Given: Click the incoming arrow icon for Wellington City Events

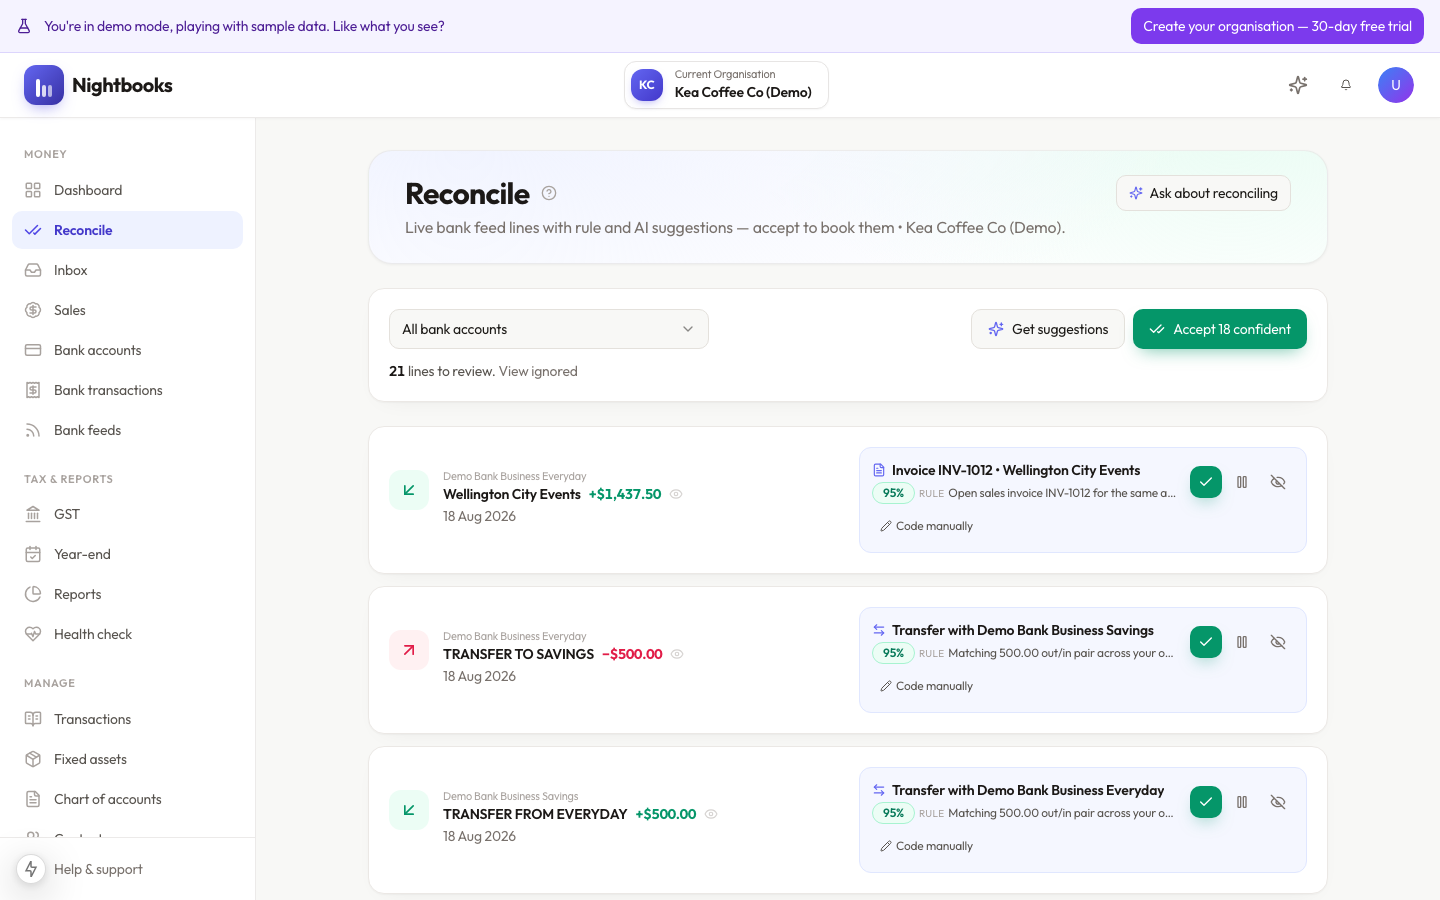Looking at the screenshot, I should coord(409,490).
